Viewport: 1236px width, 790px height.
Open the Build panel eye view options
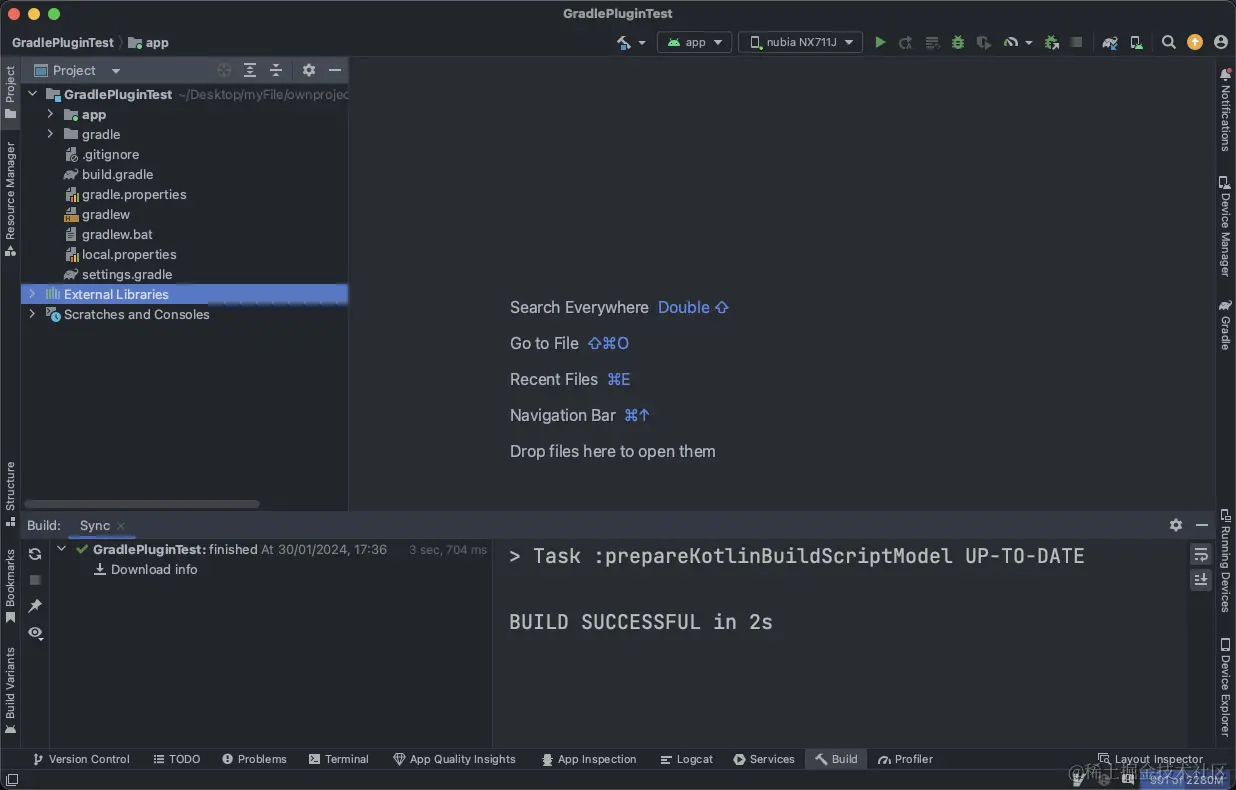(35, 633)
